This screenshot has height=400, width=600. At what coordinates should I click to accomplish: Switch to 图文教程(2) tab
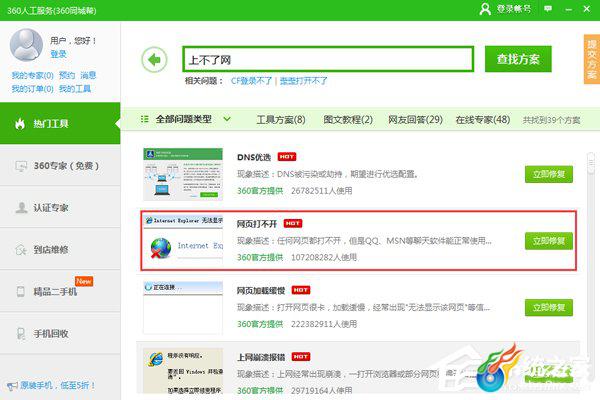[348, 119]
